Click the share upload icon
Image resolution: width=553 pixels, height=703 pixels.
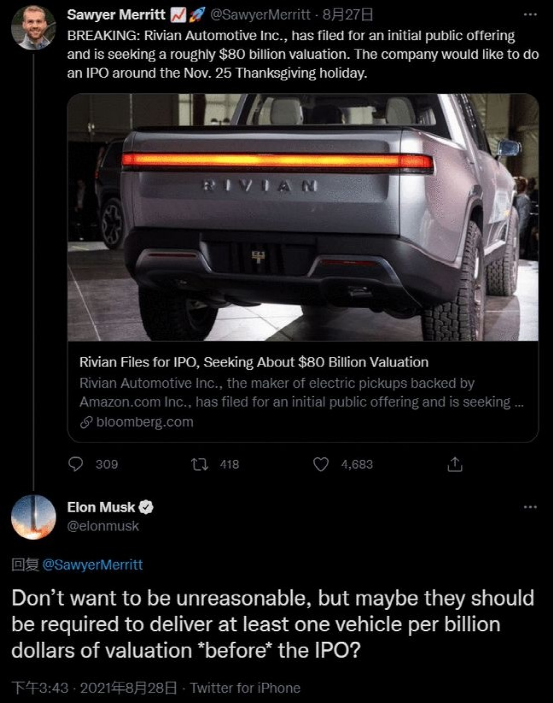454,464
